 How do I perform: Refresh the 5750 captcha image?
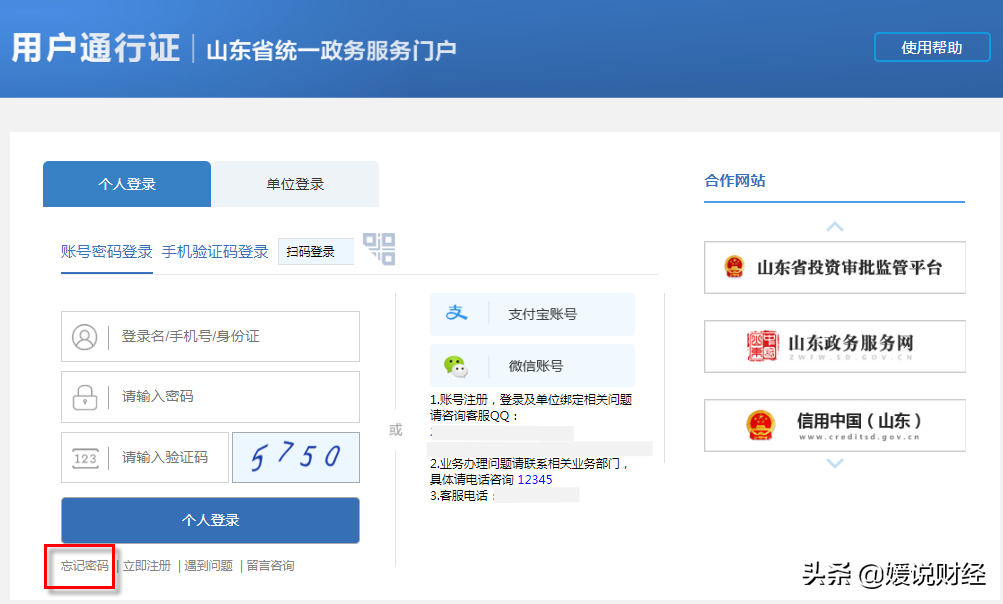point(296,457)
